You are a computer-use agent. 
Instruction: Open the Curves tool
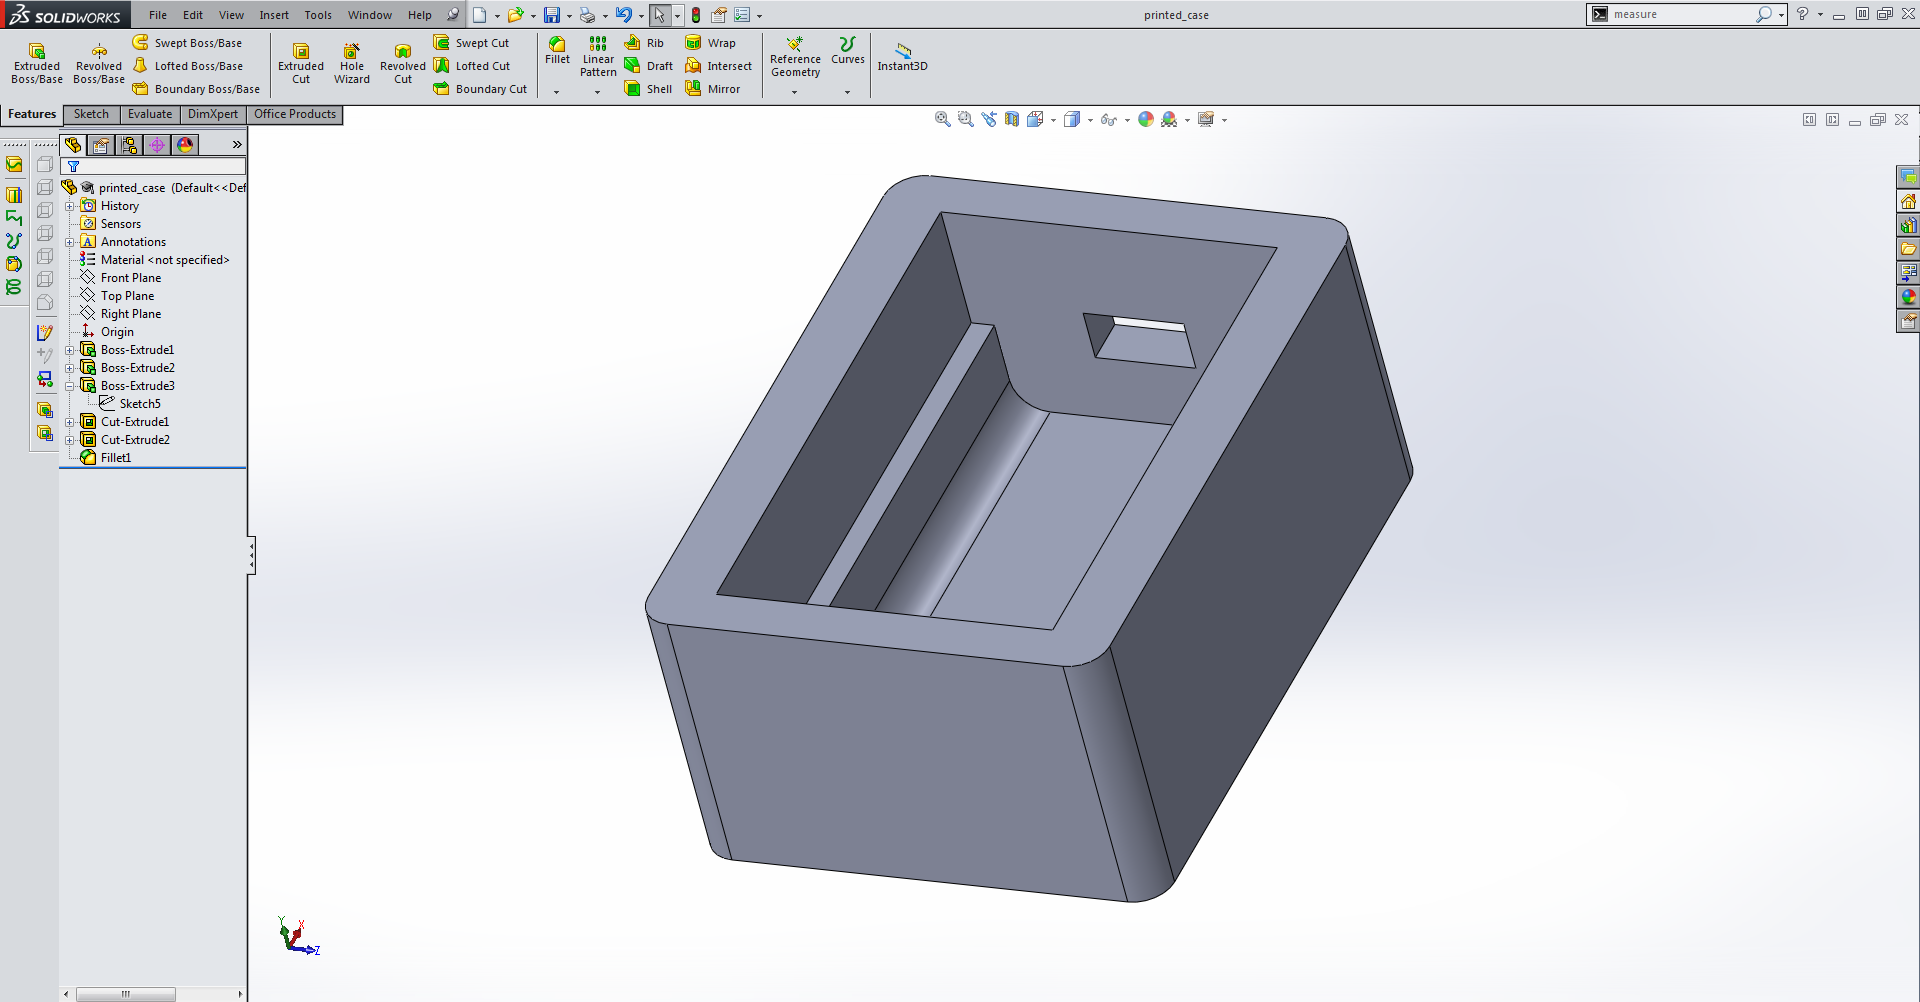pyautogui.click(x=848, y=51)
